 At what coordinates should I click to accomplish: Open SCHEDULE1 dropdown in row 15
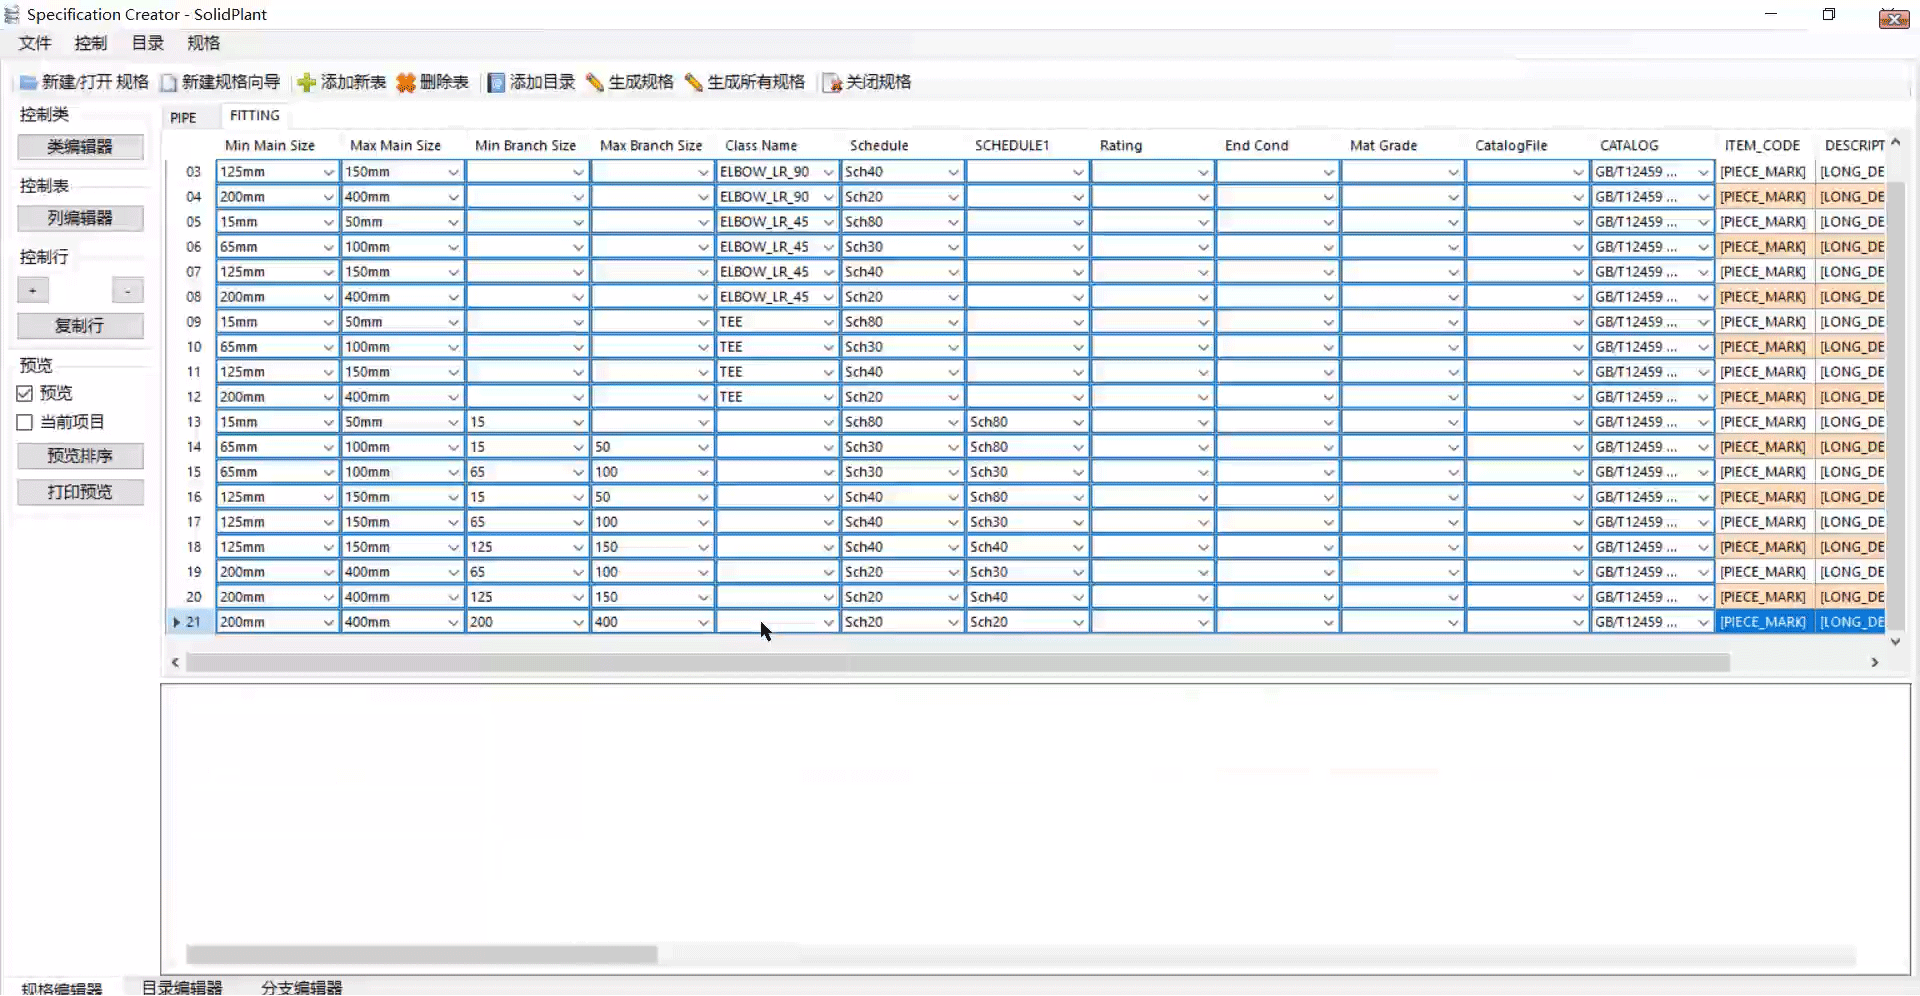pos(1078,472)
